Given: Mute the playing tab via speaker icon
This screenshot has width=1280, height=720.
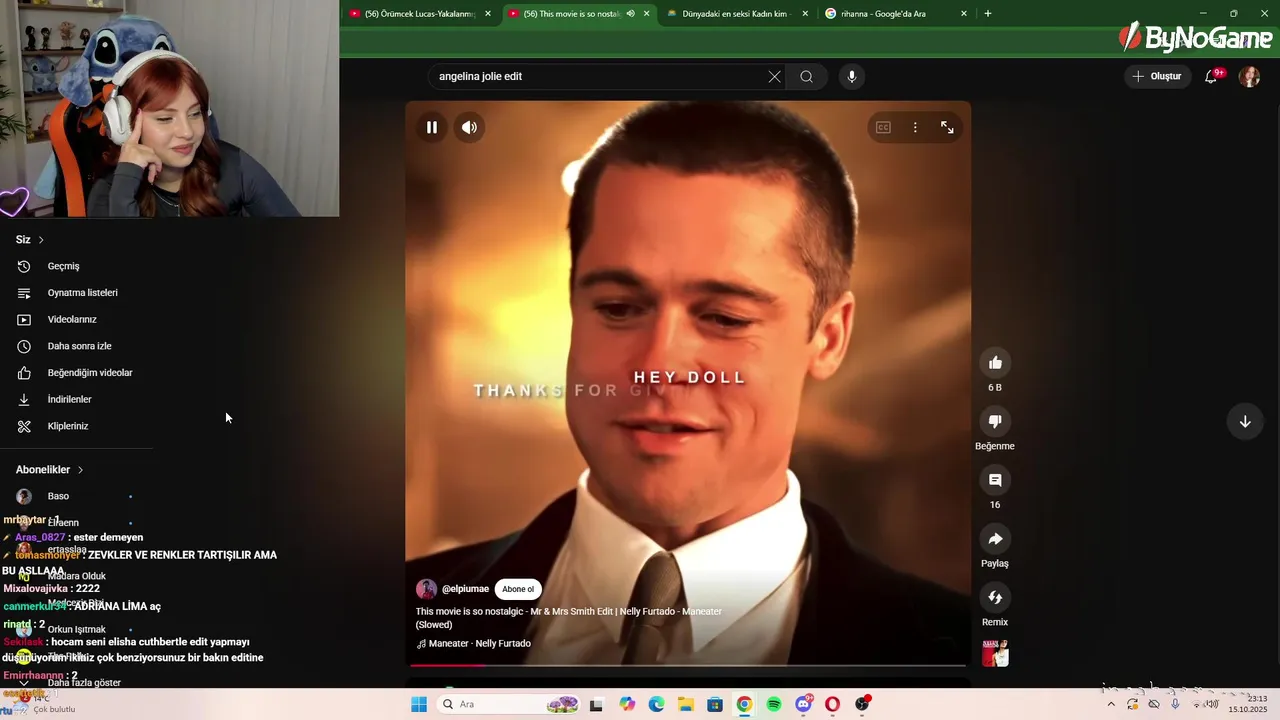Looking at the screenshot, I should [630, 14].
